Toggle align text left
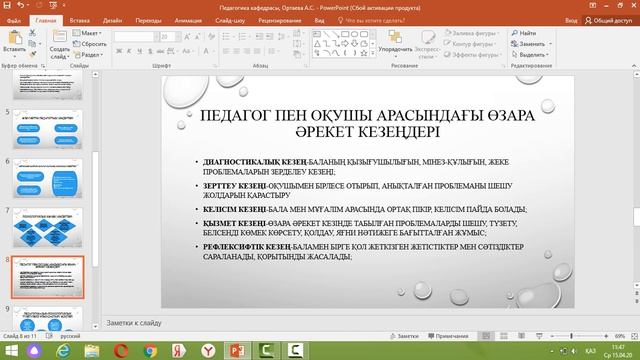The height and width of the screenshot is (360, 640). click(x=226, y=51)
